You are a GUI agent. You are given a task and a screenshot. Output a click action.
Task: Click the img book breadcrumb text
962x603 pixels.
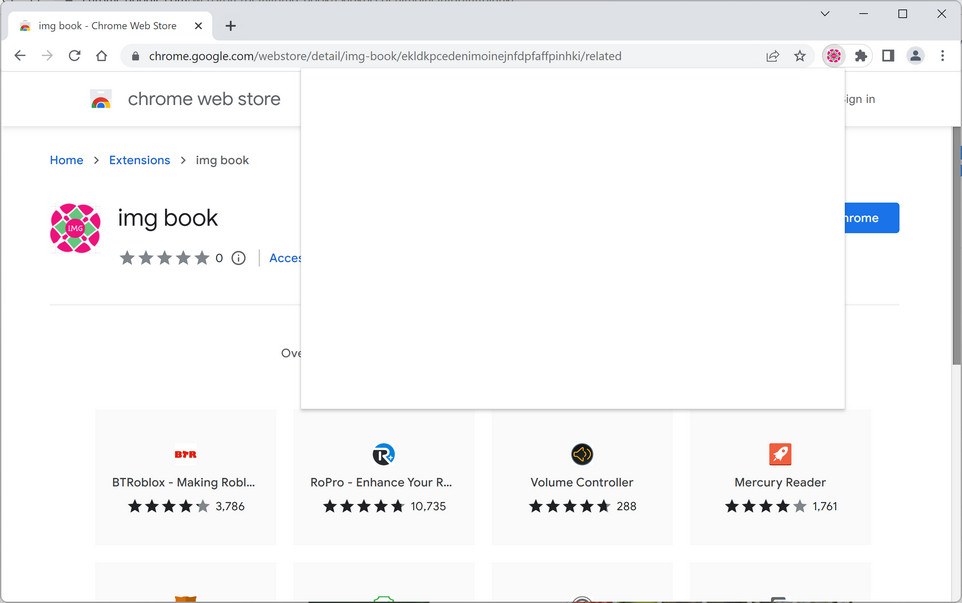(x=222, y=160)
